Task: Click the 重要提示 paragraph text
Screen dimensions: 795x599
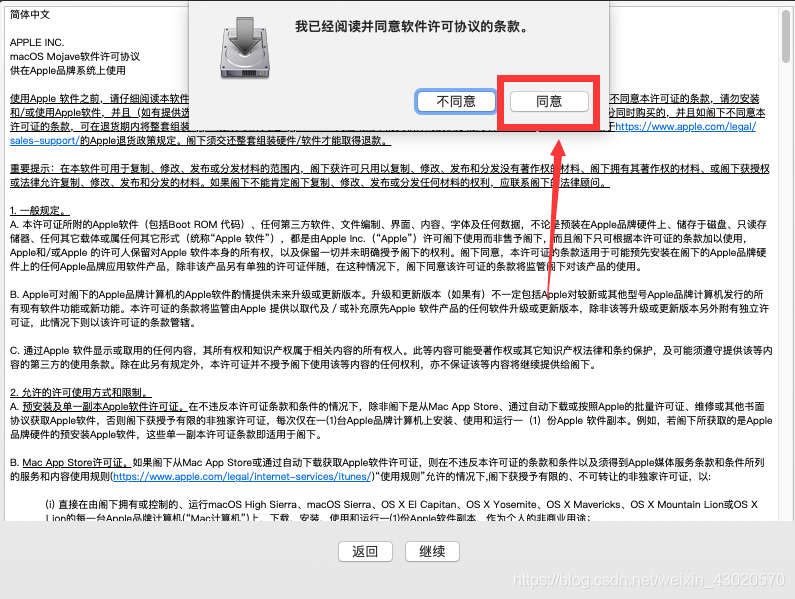Action: (x=389, y=175)
